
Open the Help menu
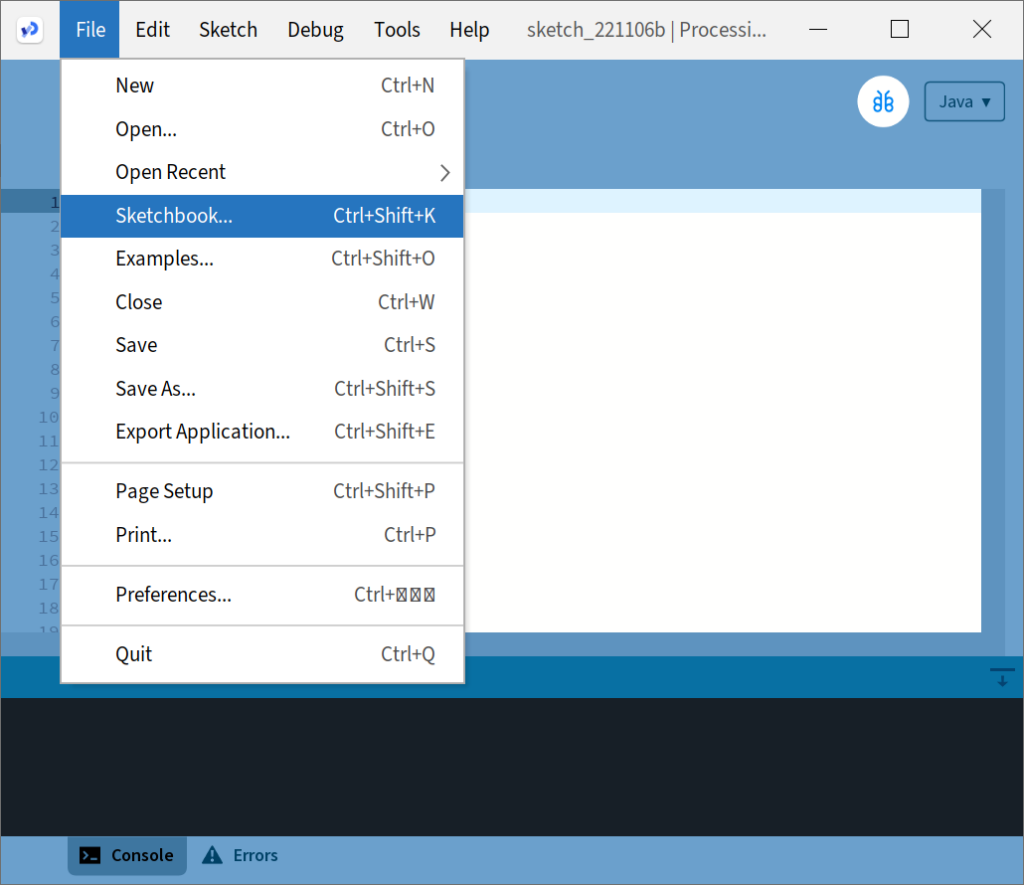point(469,29)
